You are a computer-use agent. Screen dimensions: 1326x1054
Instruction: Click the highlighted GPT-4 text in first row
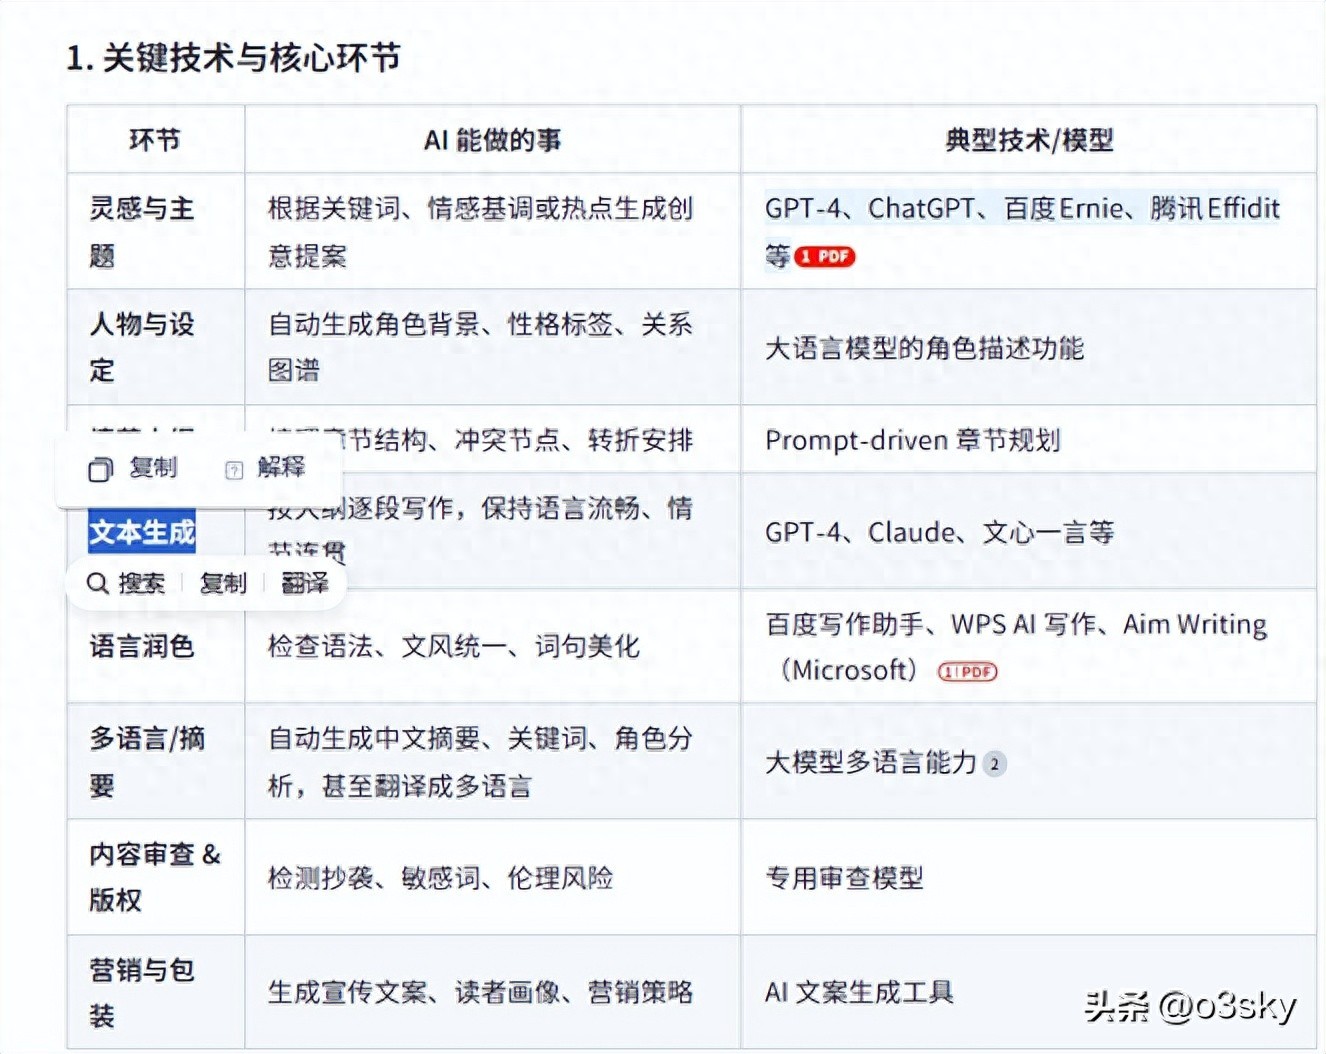pyautogui.click(x=800, y=209)
